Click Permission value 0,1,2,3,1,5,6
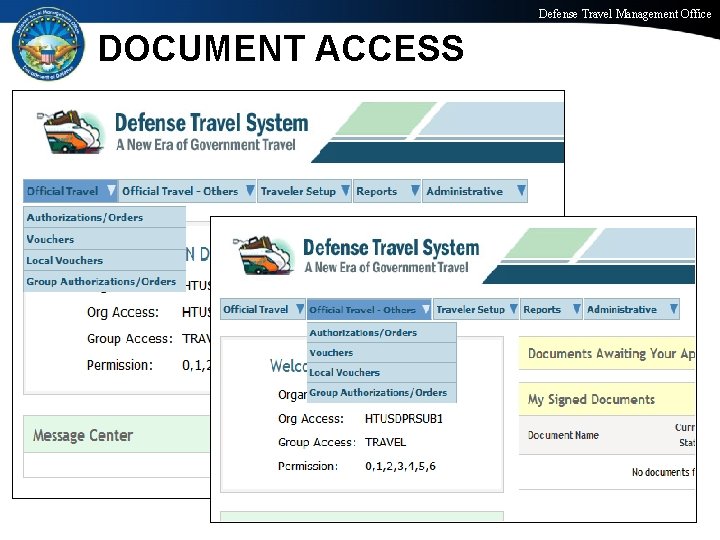The height and width of the screenshot is (540, 720). (400, 466)
